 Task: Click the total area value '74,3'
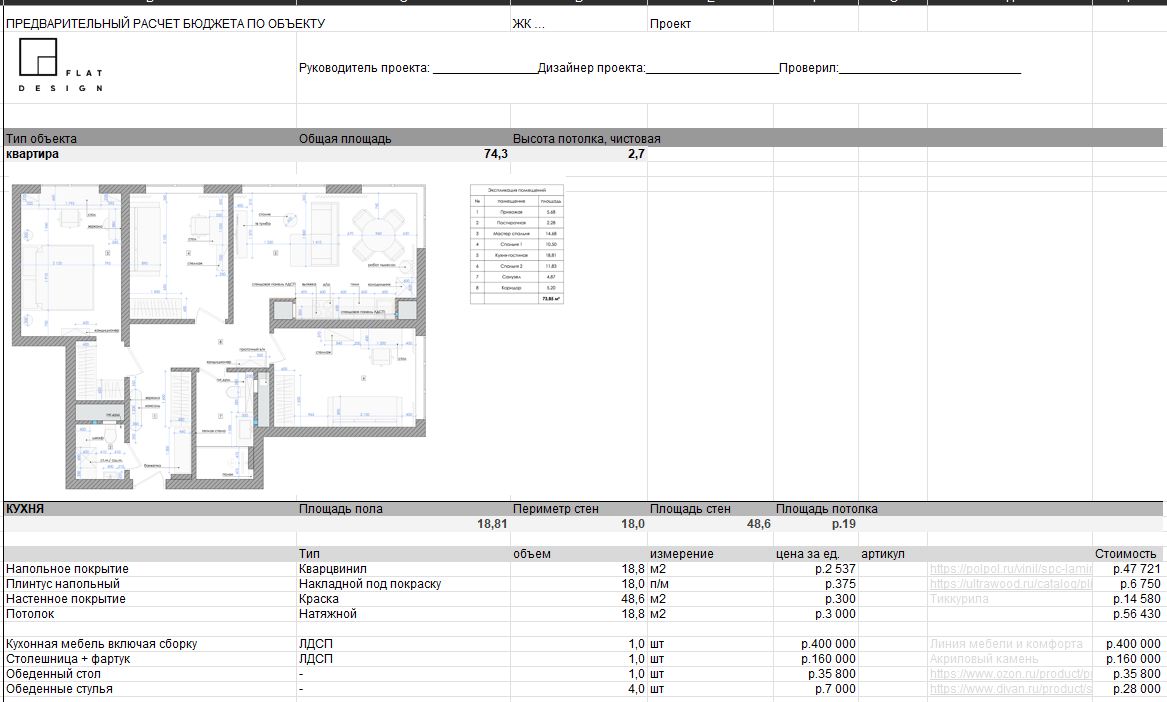tap(496, 154)
